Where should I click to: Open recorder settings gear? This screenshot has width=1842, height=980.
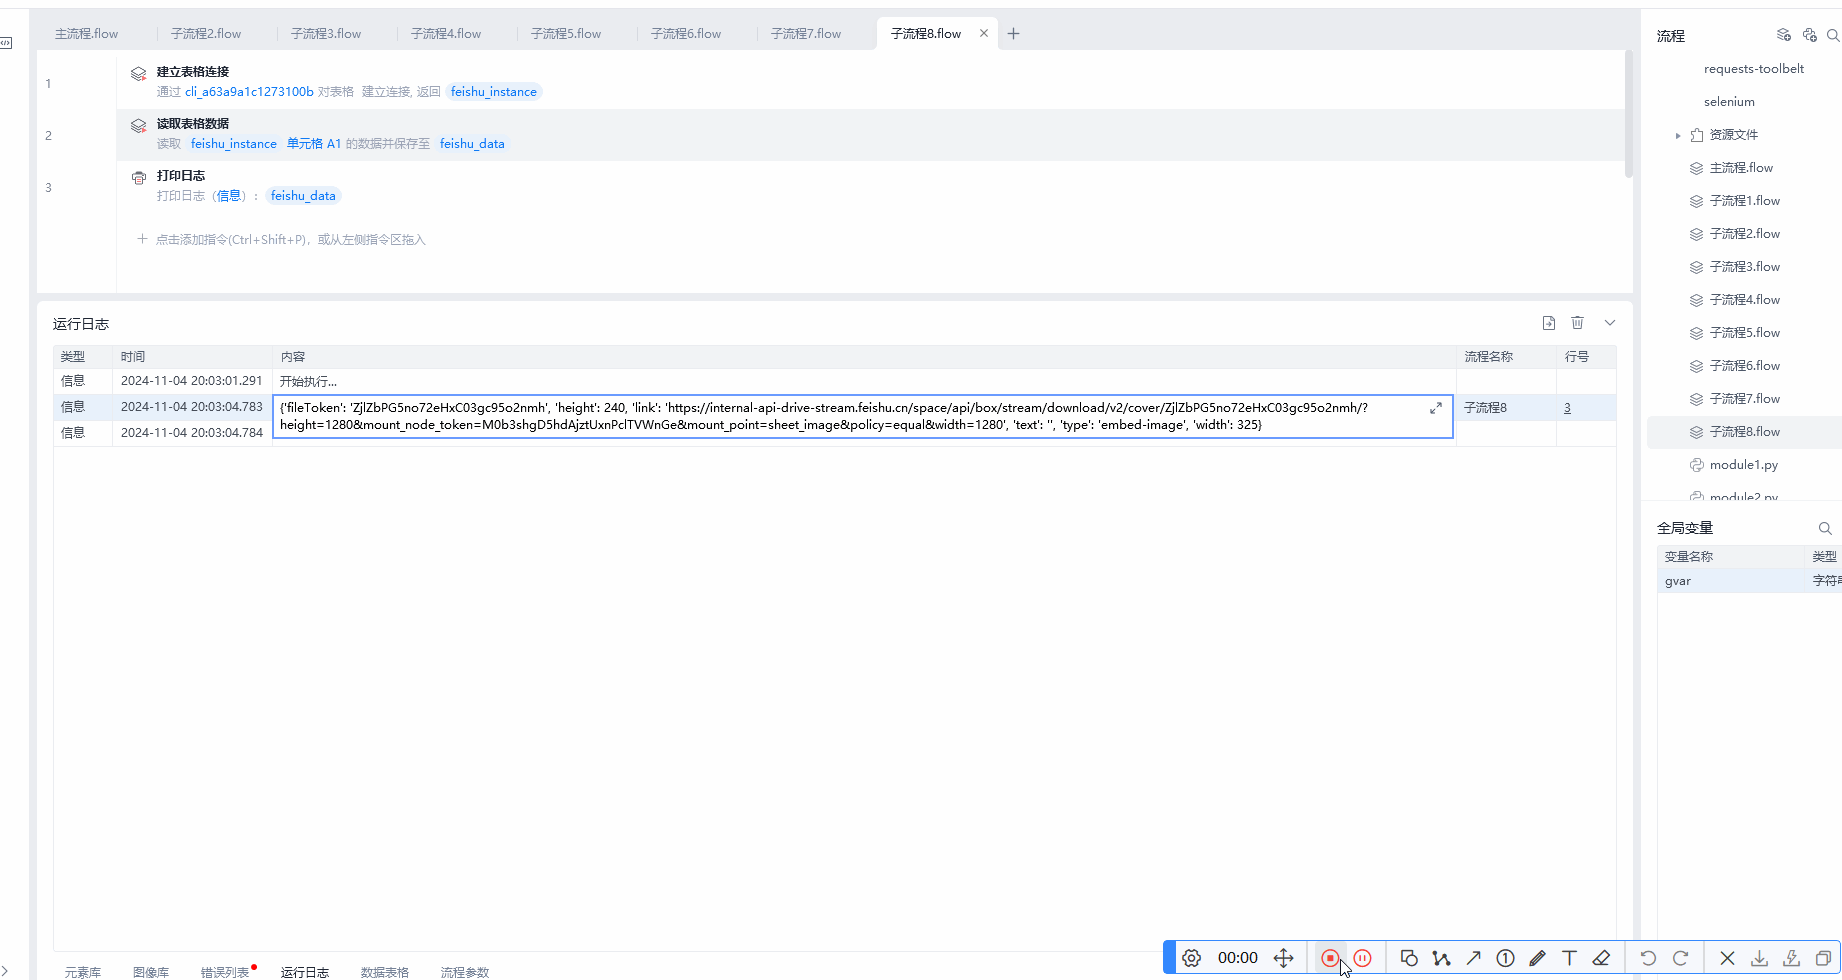click(1191, 958)
